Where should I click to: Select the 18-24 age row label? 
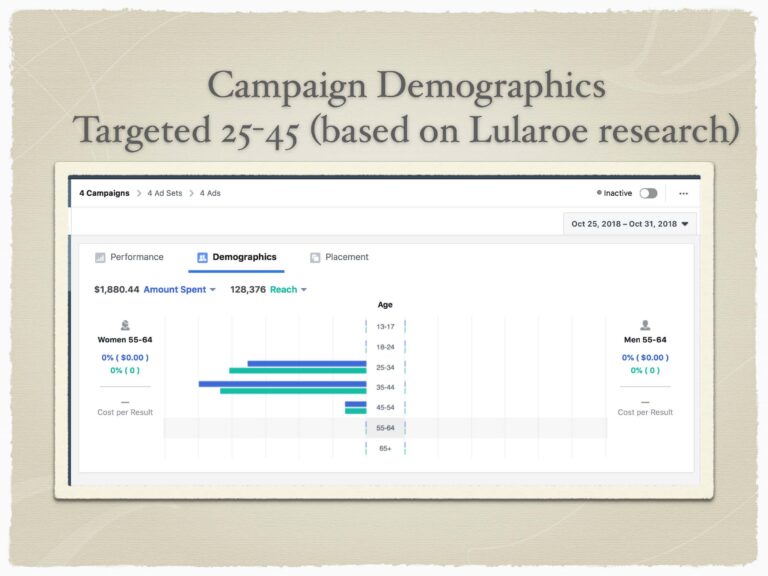pyautogui.click(x=385, y=347)
